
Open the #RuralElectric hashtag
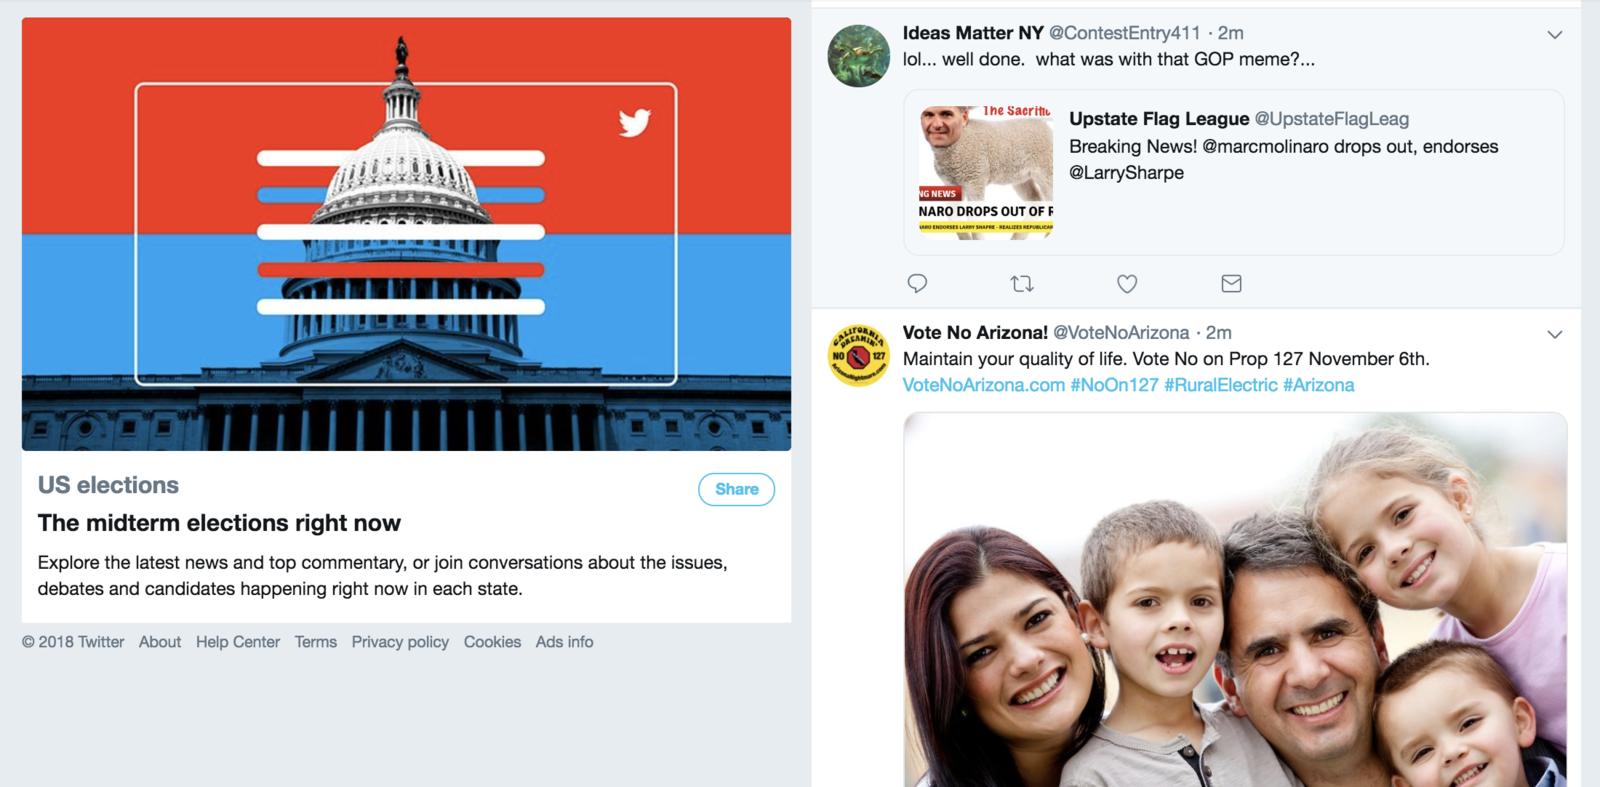[x=1221, y=385]
